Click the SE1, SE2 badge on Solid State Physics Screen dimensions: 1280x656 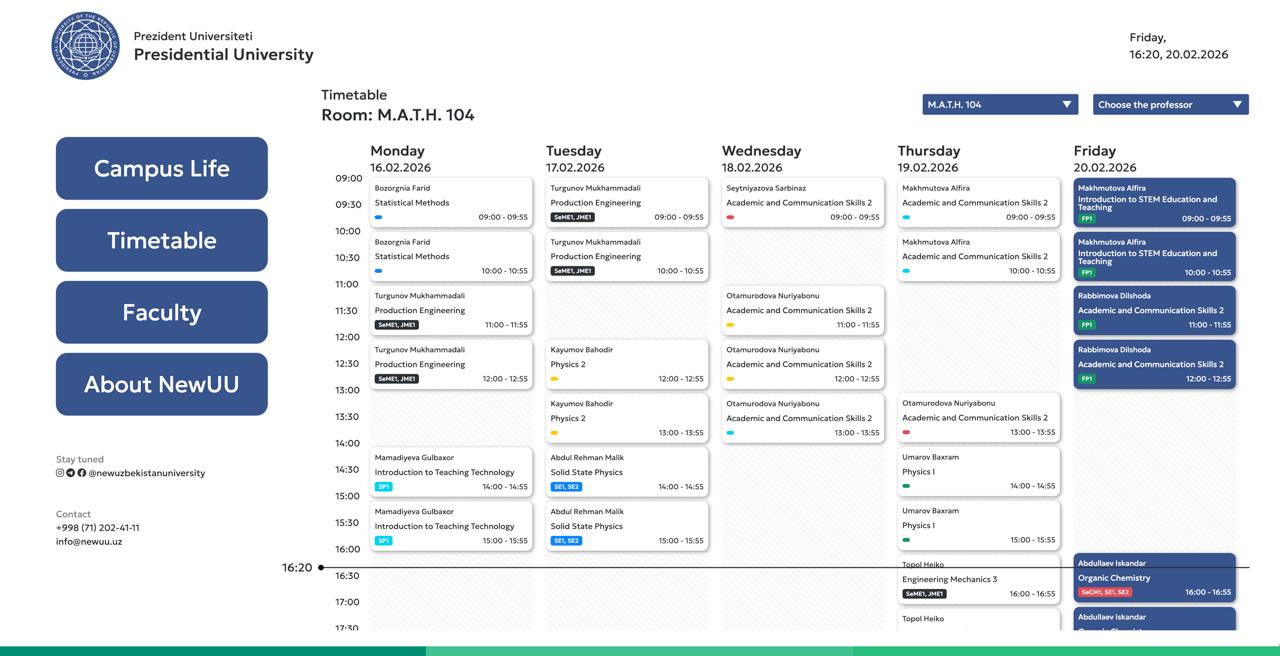tap(565, 485)
